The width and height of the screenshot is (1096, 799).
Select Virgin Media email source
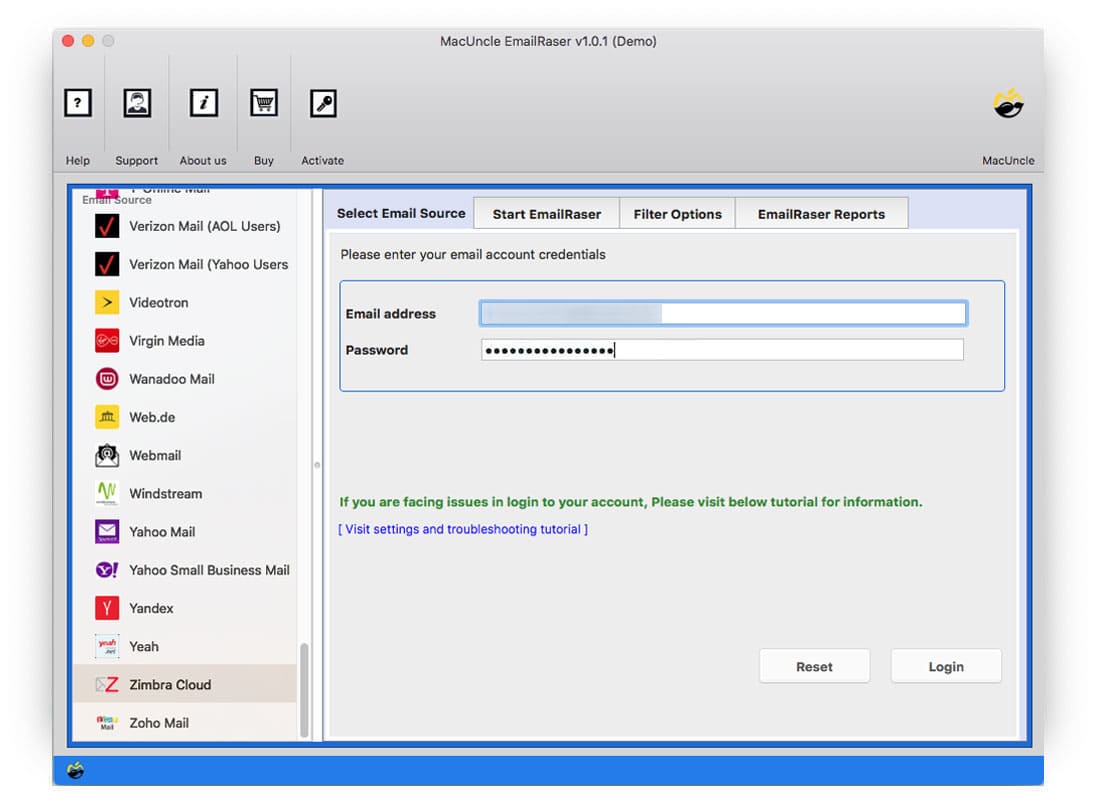click(165, 341)
